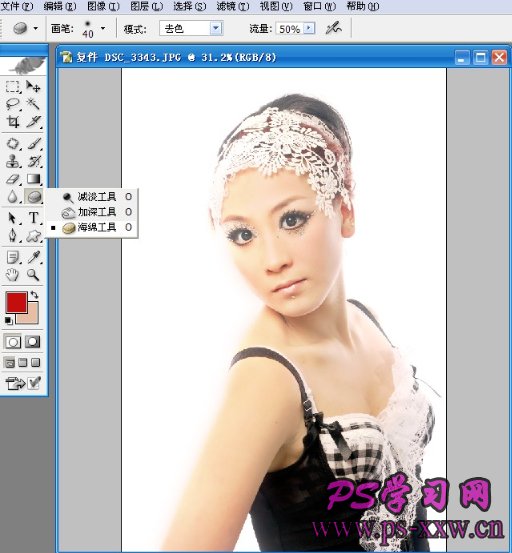Select the Slice tool
The height and width of the screenshot is (553, 512).
pos(33,121)
